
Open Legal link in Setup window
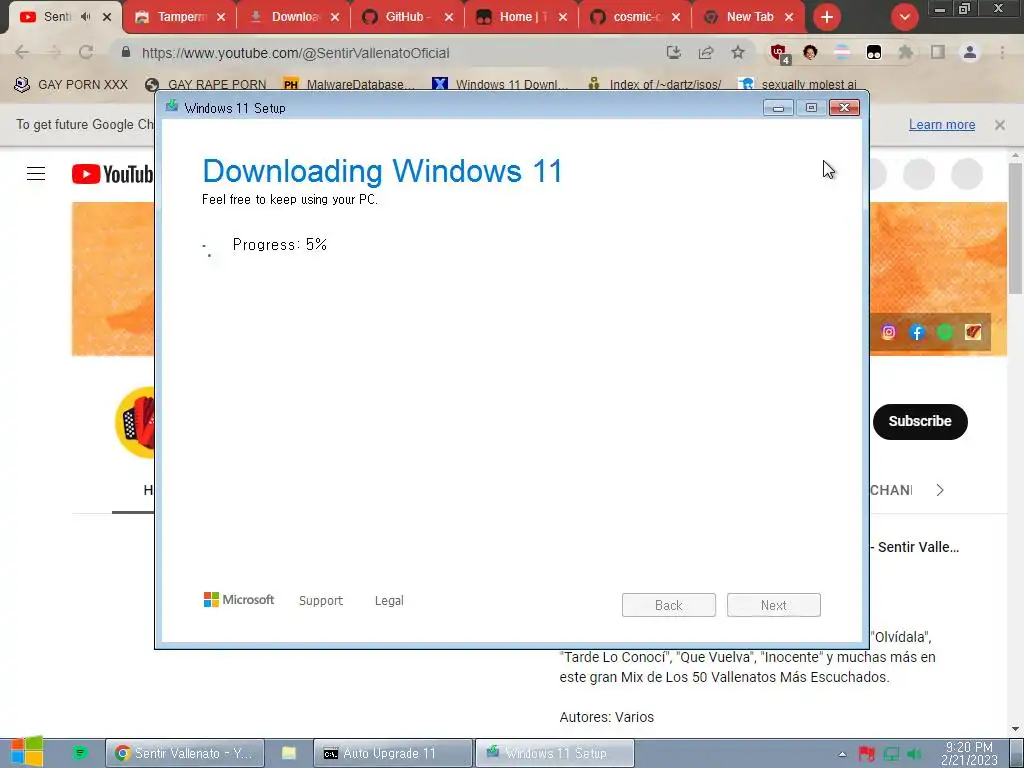389,601
